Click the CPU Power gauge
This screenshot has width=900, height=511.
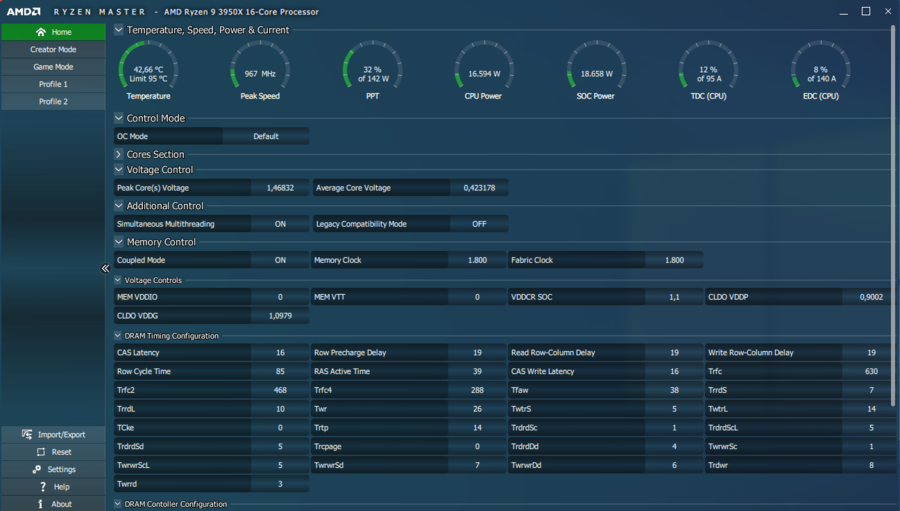(484, 71)
